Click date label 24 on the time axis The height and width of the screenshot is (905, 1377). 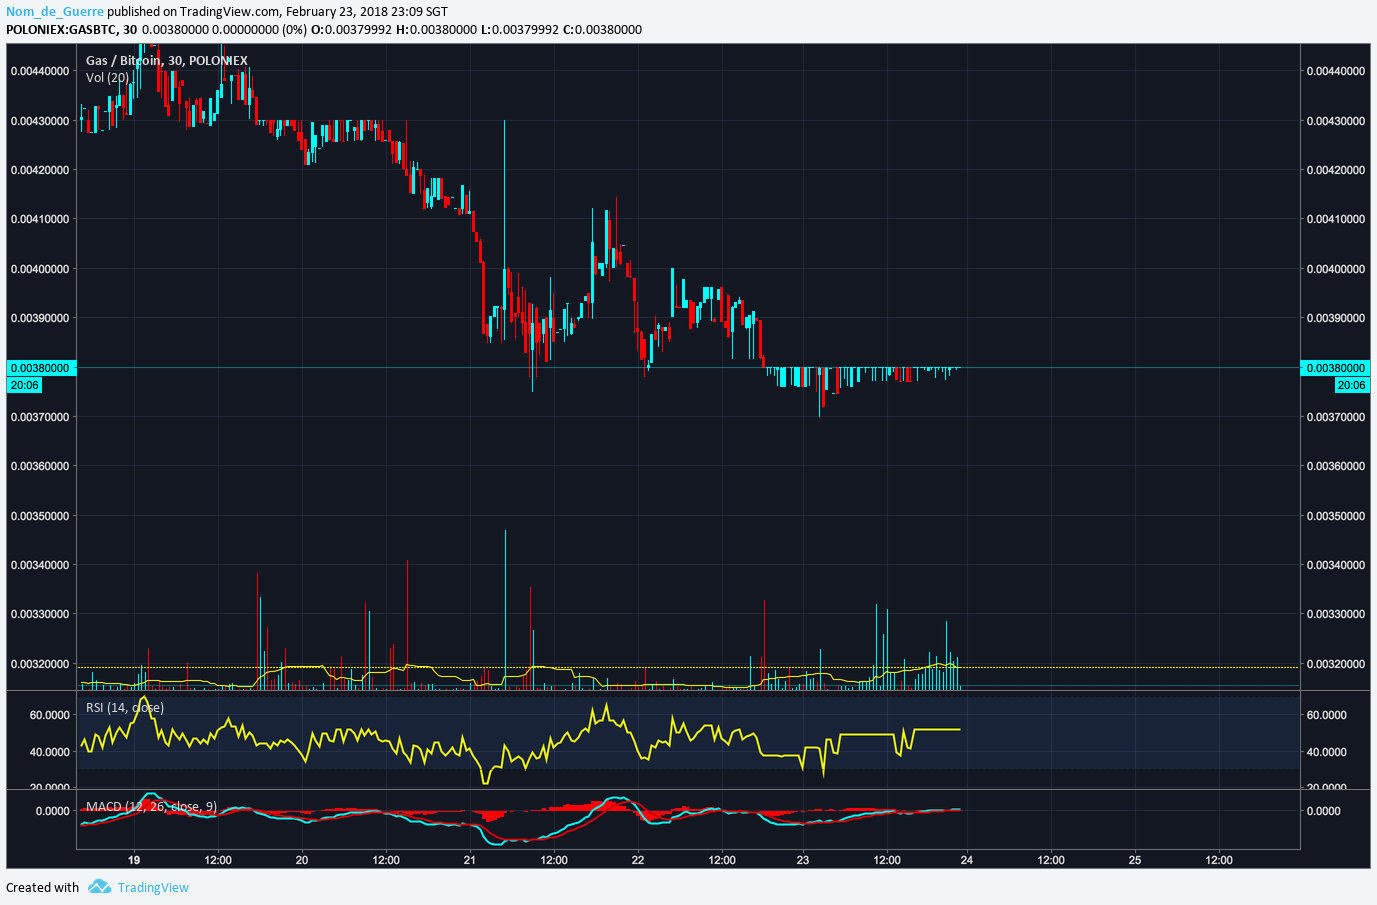967,860
